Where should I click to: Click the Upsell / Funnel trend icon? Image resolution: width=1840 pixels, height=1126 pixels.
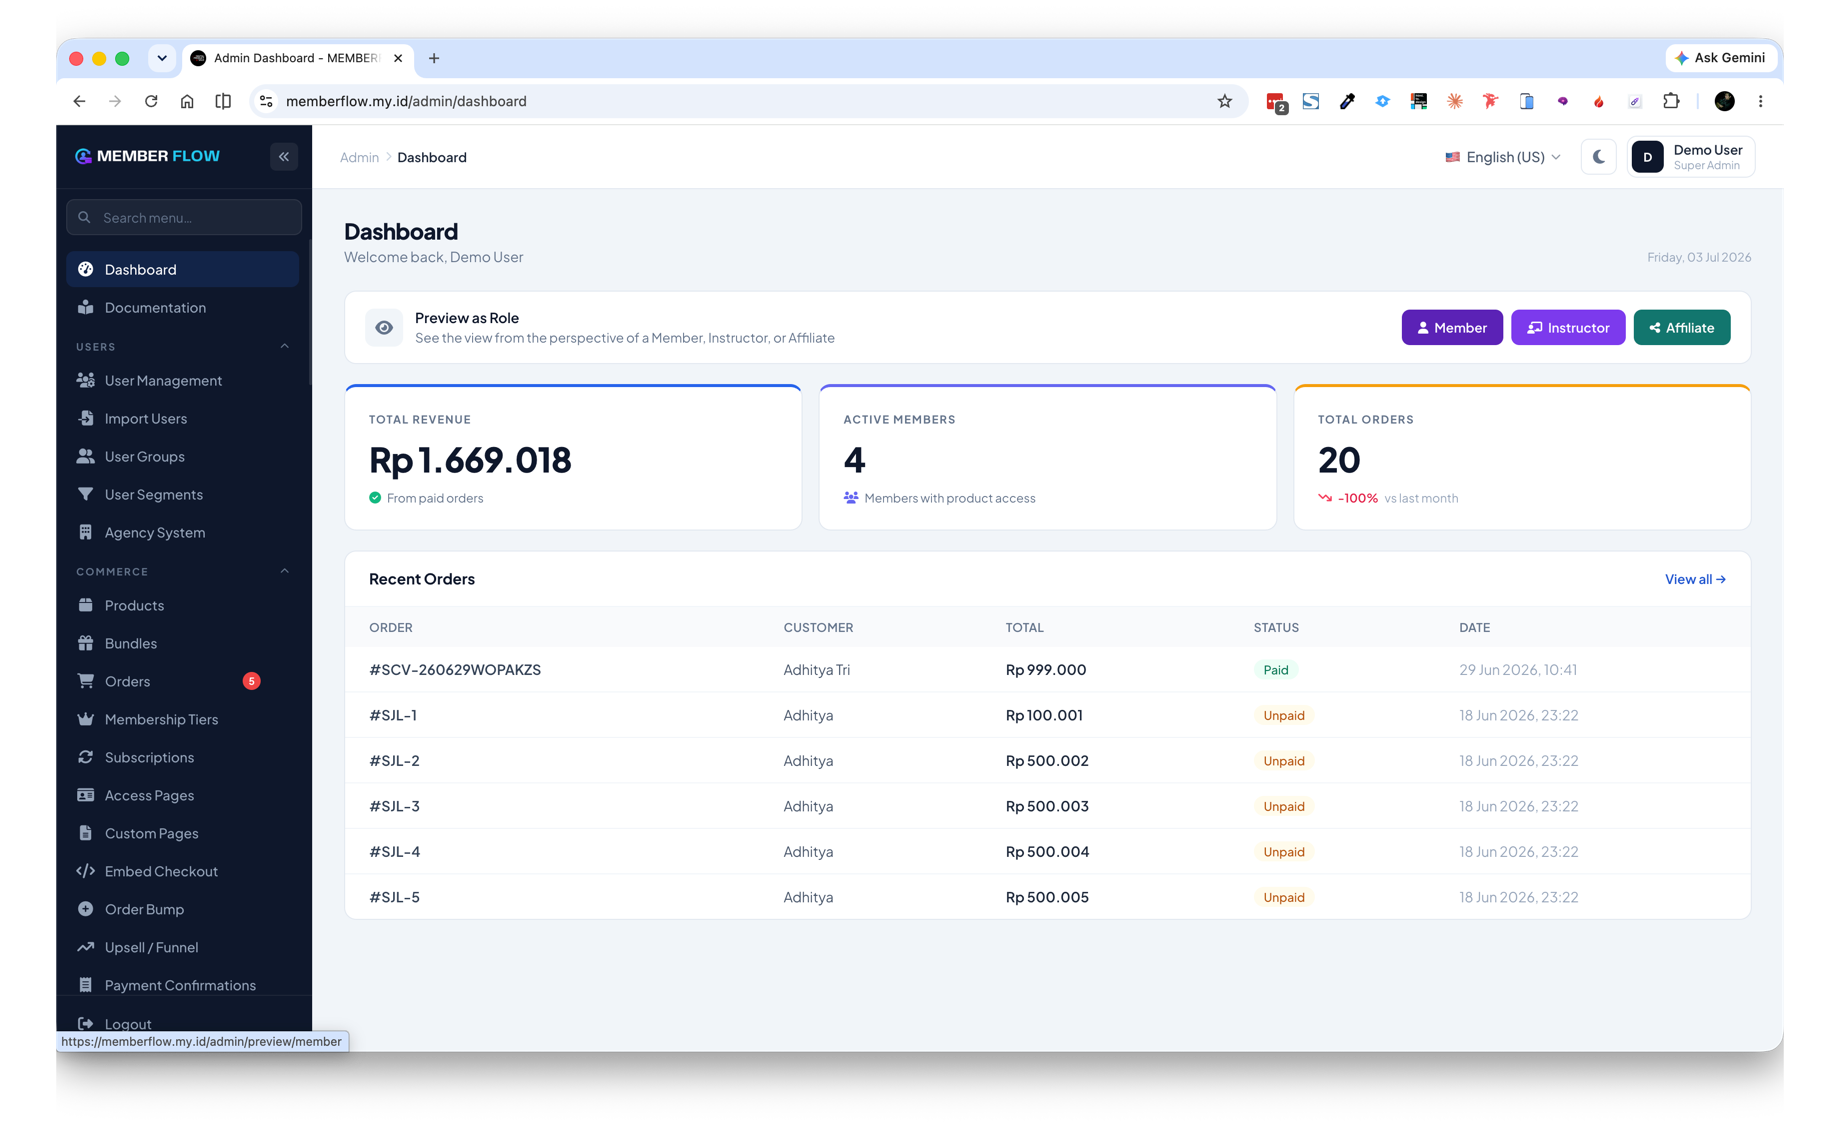[86, 948]
